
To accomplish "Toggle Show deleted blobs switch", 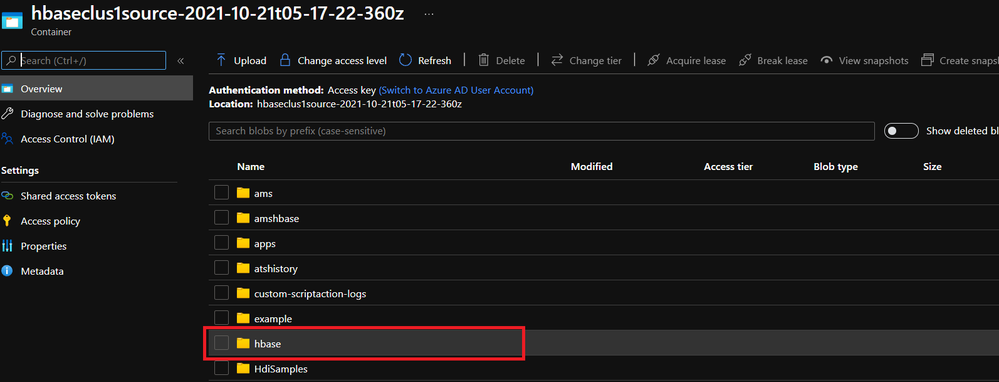I will [901, 131].
